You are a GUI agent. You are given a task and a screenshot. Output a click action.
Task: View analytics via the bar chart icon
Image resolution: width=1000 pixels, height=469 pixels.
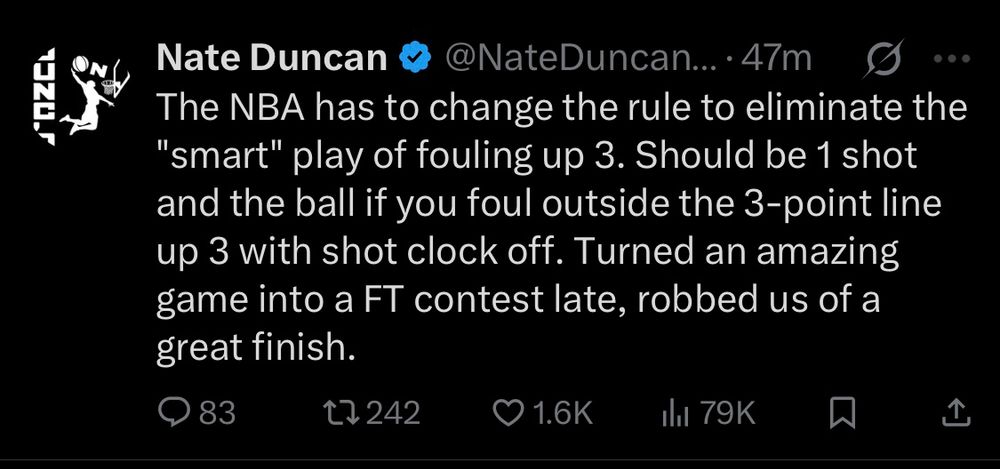coord(677,411)
